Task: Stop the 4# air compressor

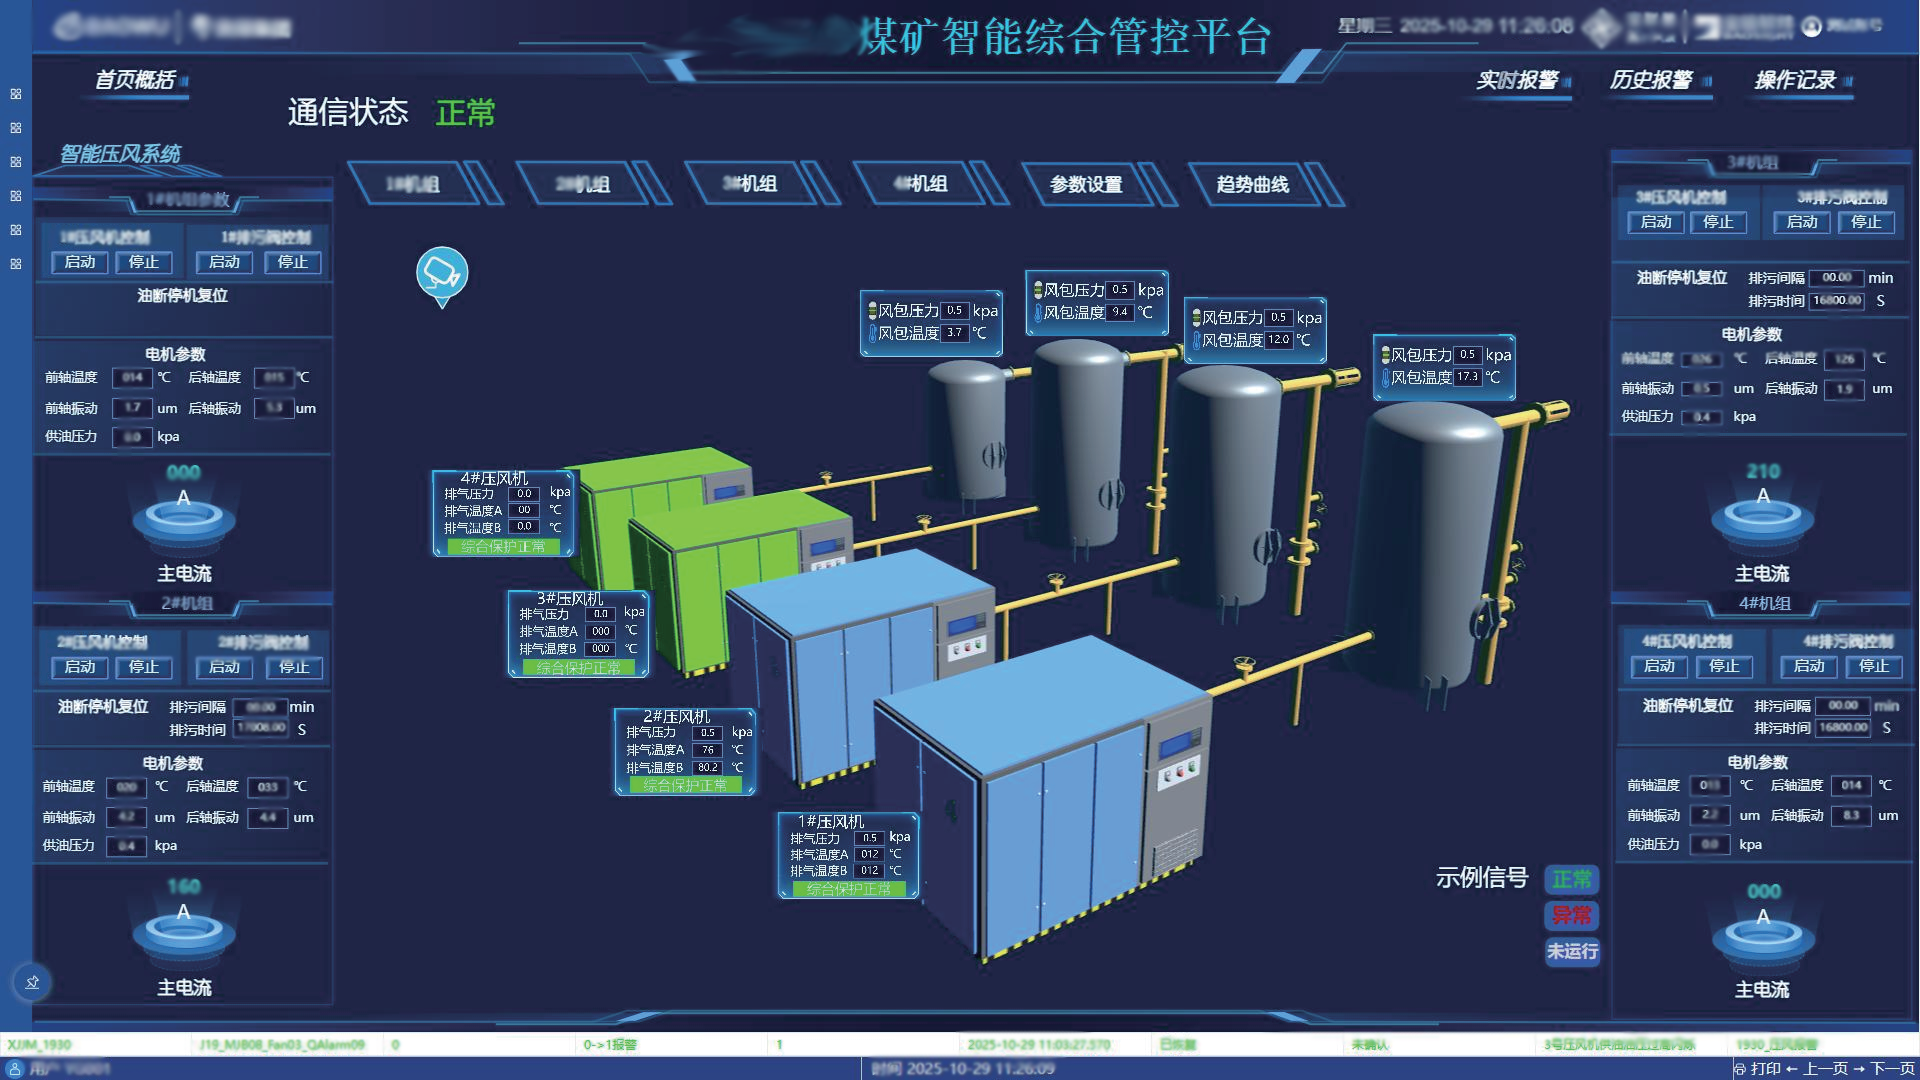Action: pos(1723,666)
